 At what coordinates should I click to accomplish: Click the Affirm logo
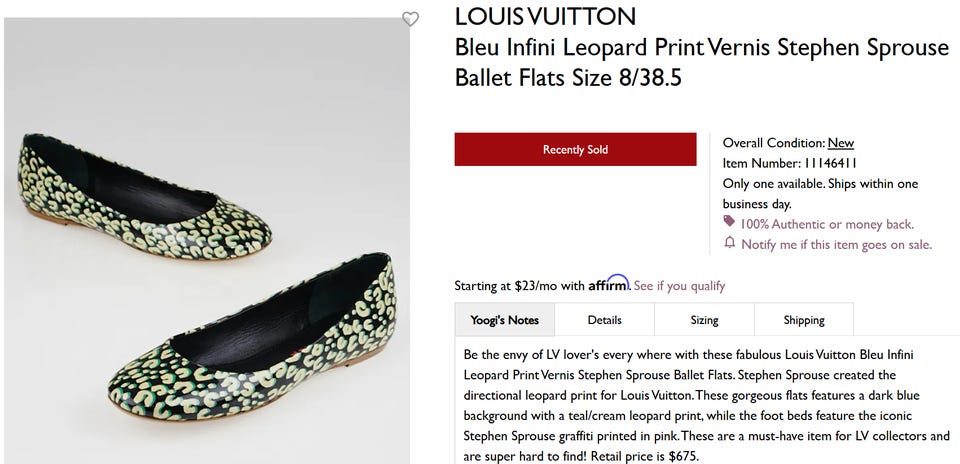608,284
